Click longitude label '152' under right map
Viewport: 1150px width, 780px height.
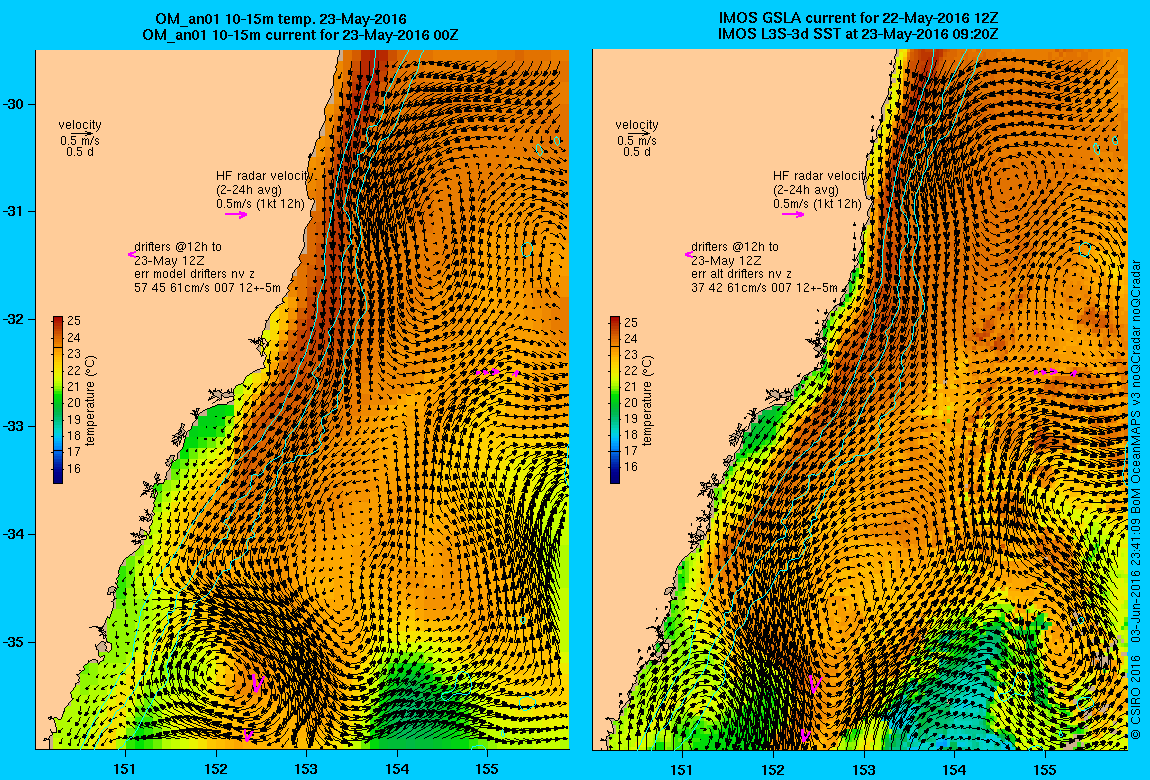click(773, 769)
